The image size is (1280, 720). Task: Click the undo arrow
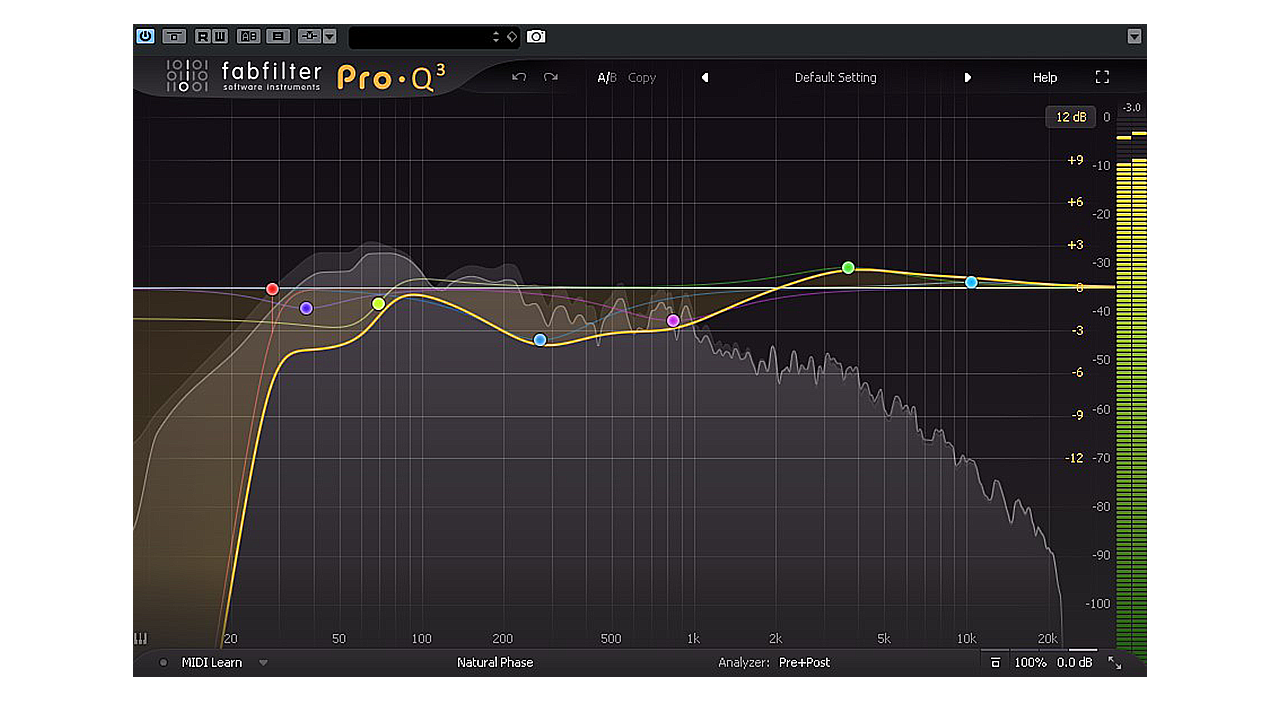[518, 77]
